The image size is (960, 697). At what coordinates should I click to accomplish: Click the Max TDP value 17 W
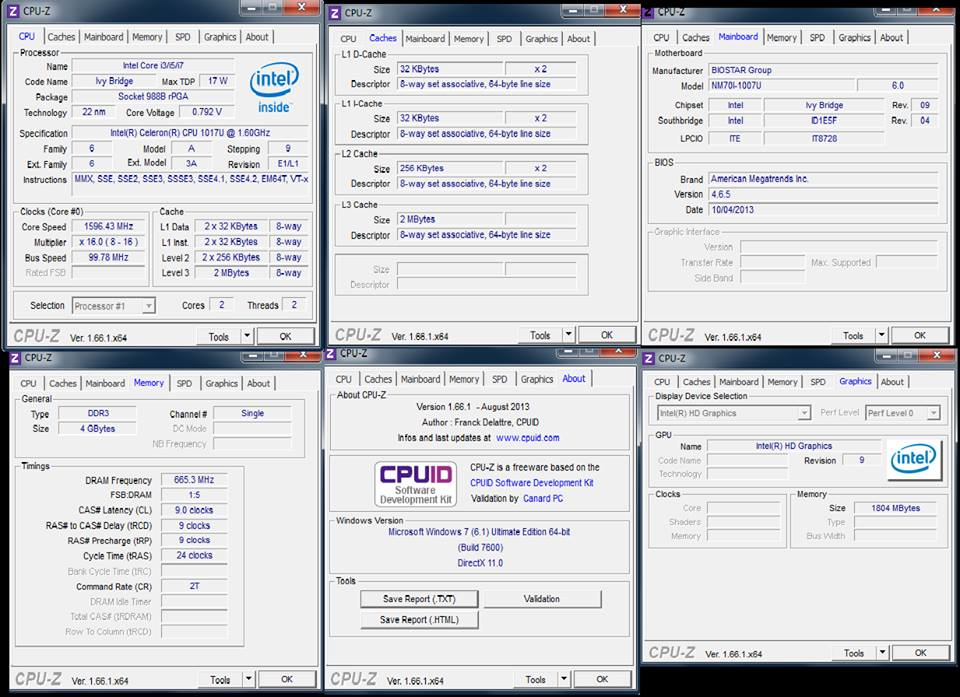[x=217, y=81]
